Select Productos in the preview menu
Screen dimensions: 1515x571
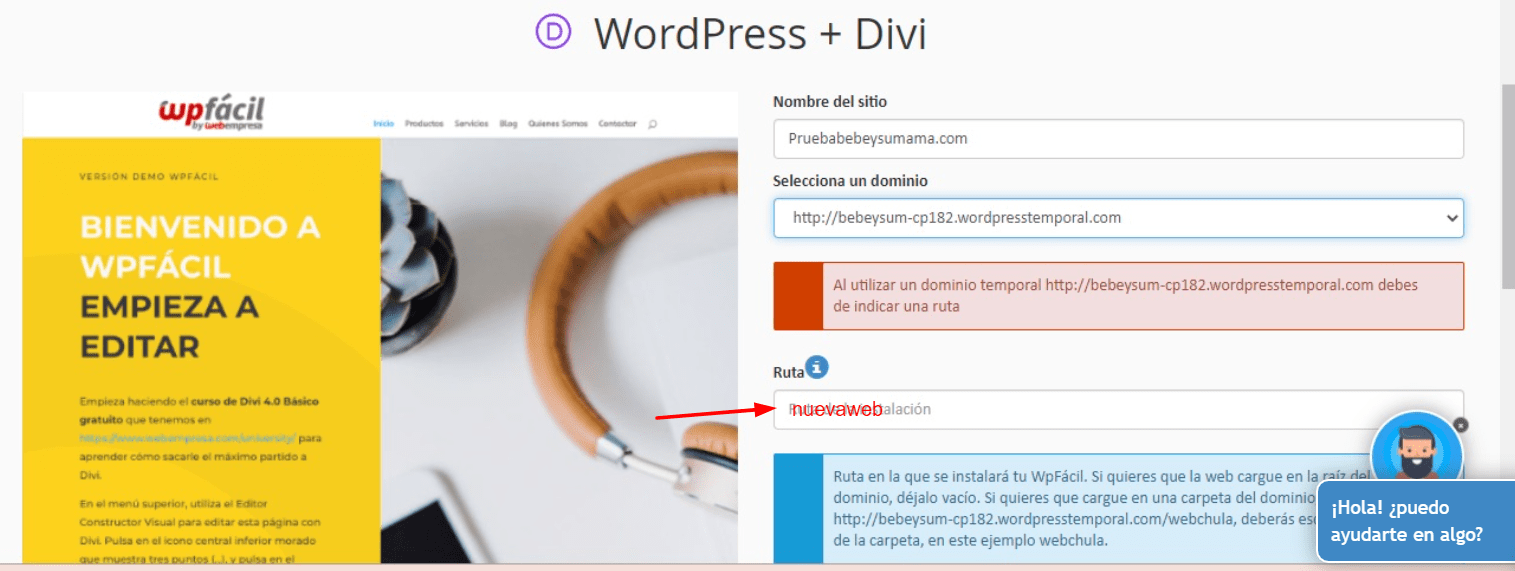click(424, 124)
